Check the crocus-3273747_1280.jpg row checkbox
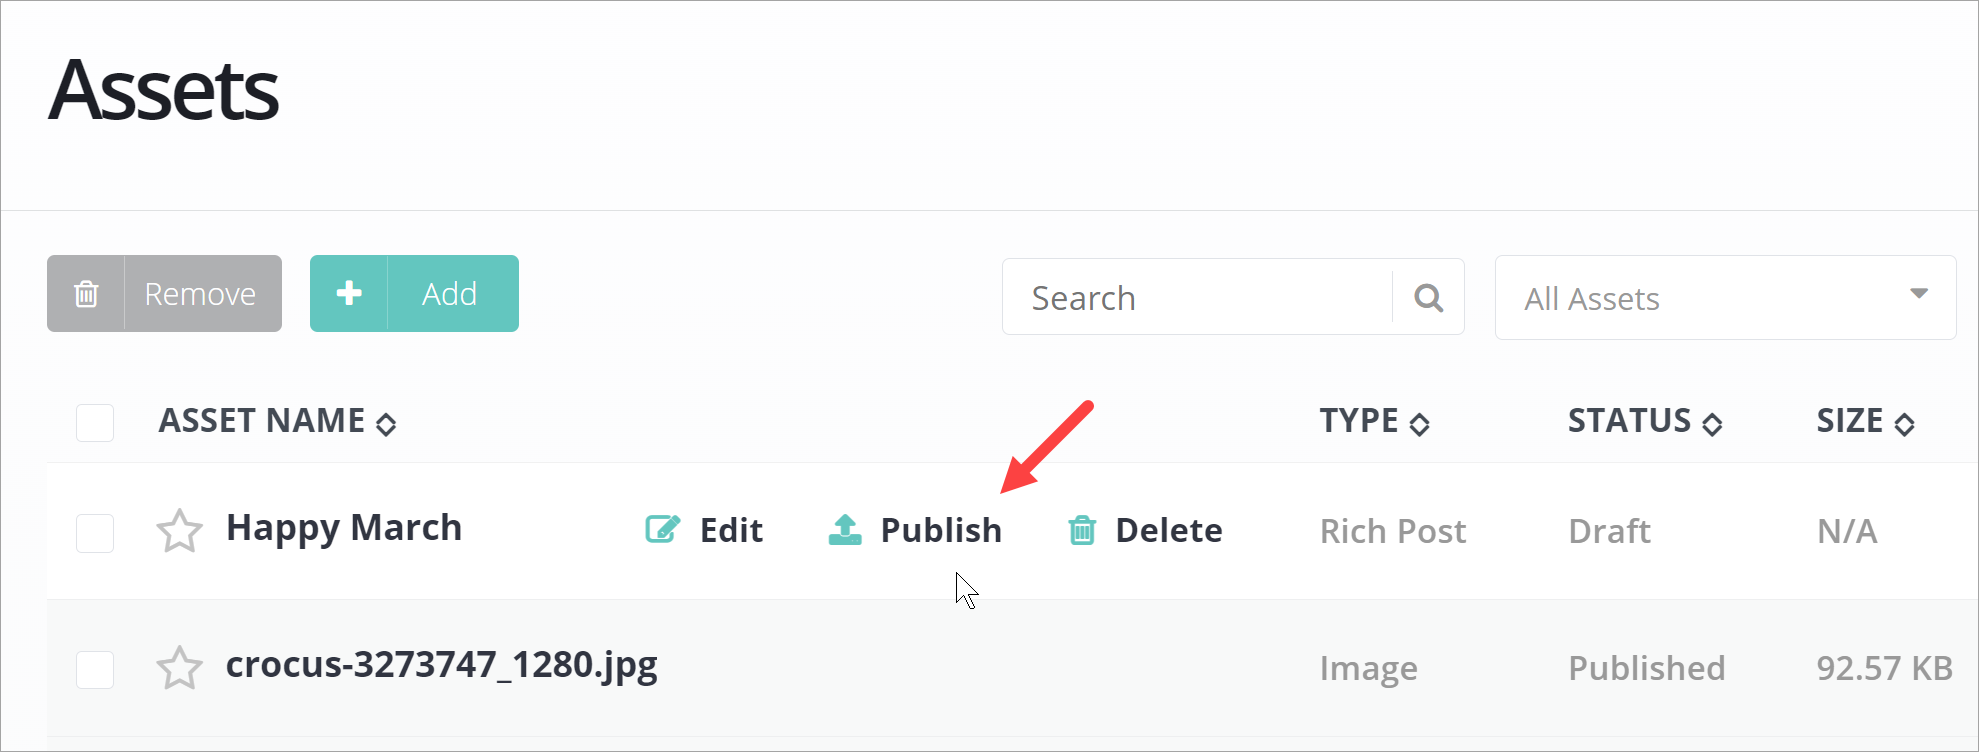The image size is (1979, 752). 95,669
